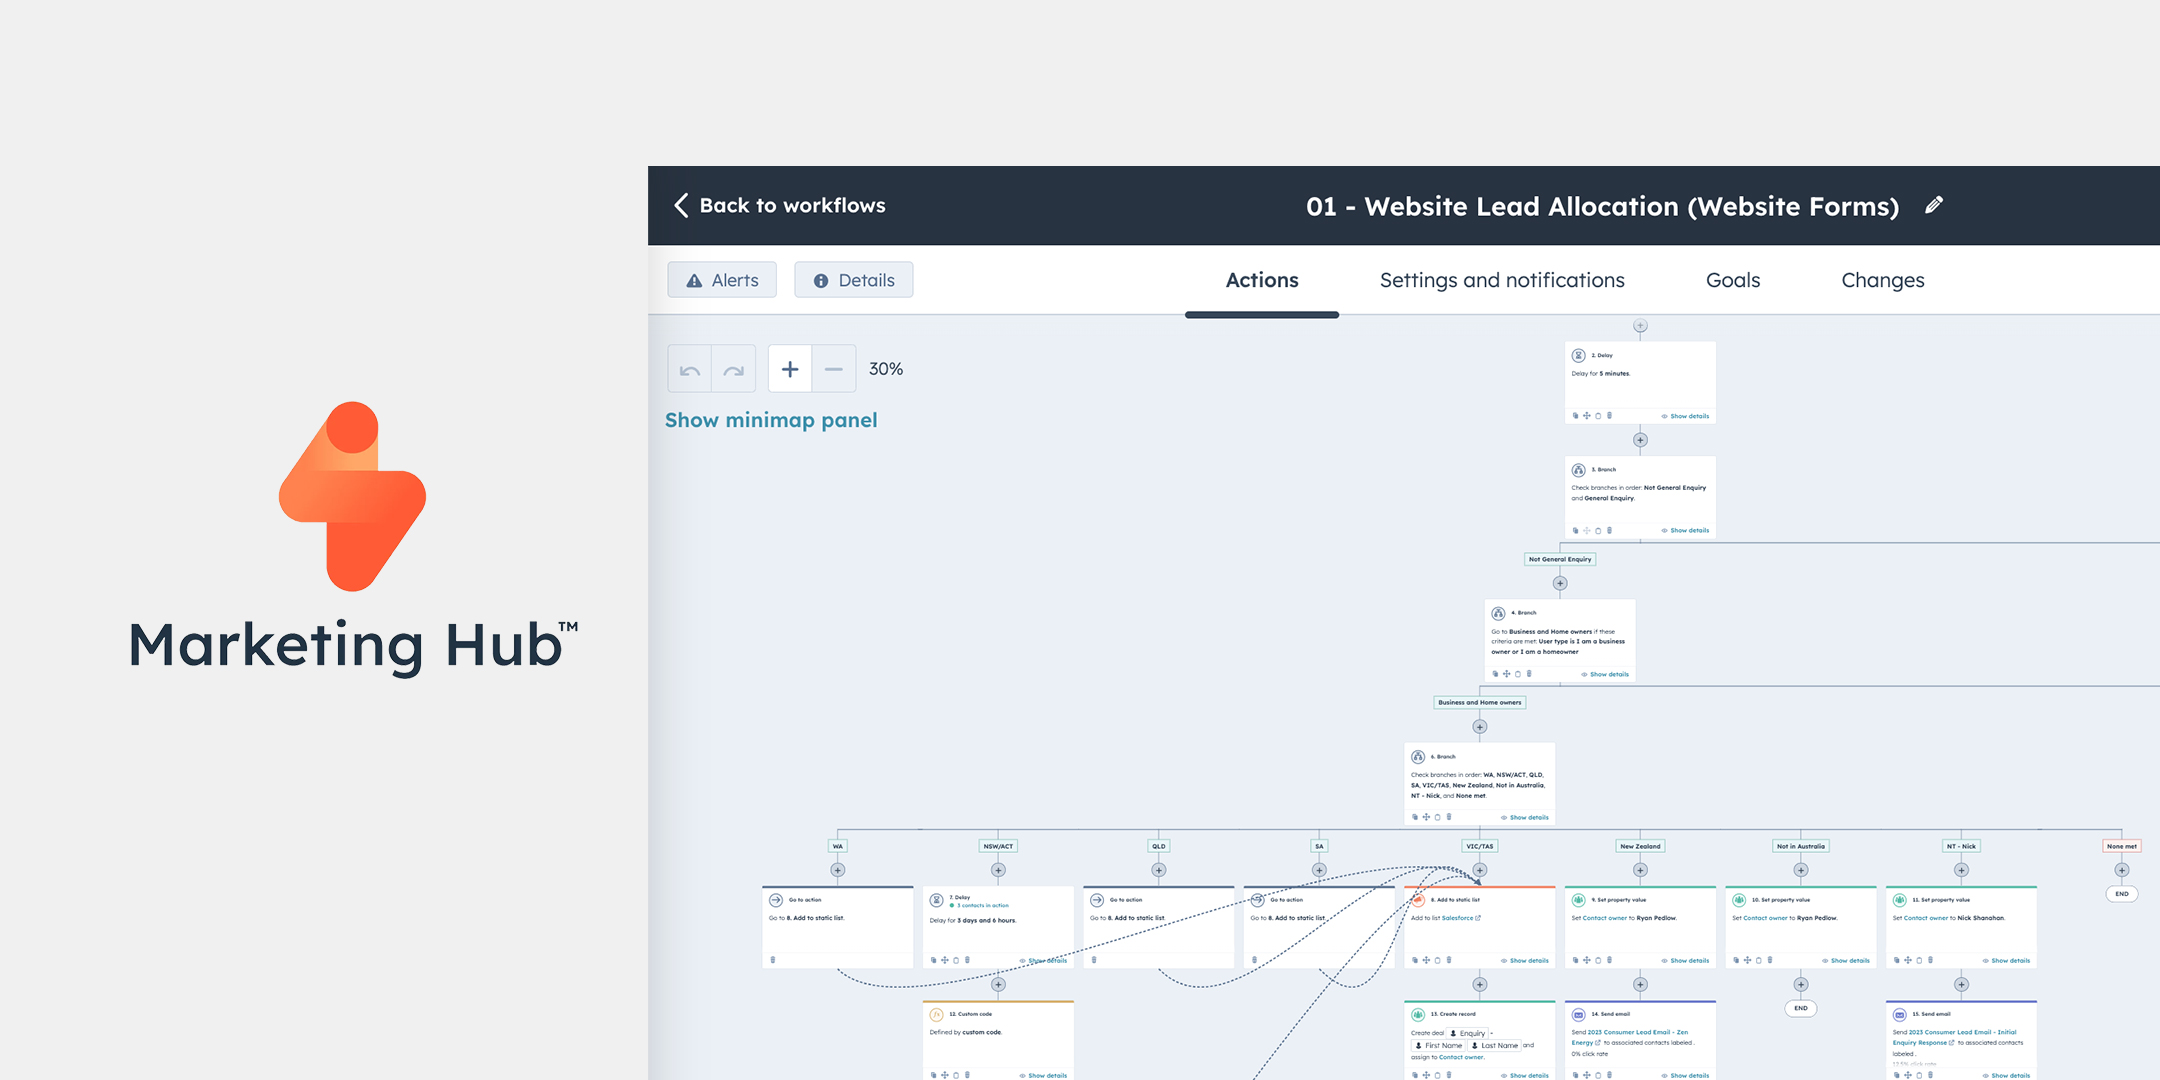
Task: Zoom in using the plus magnifier button
Action: click(789, 368)
